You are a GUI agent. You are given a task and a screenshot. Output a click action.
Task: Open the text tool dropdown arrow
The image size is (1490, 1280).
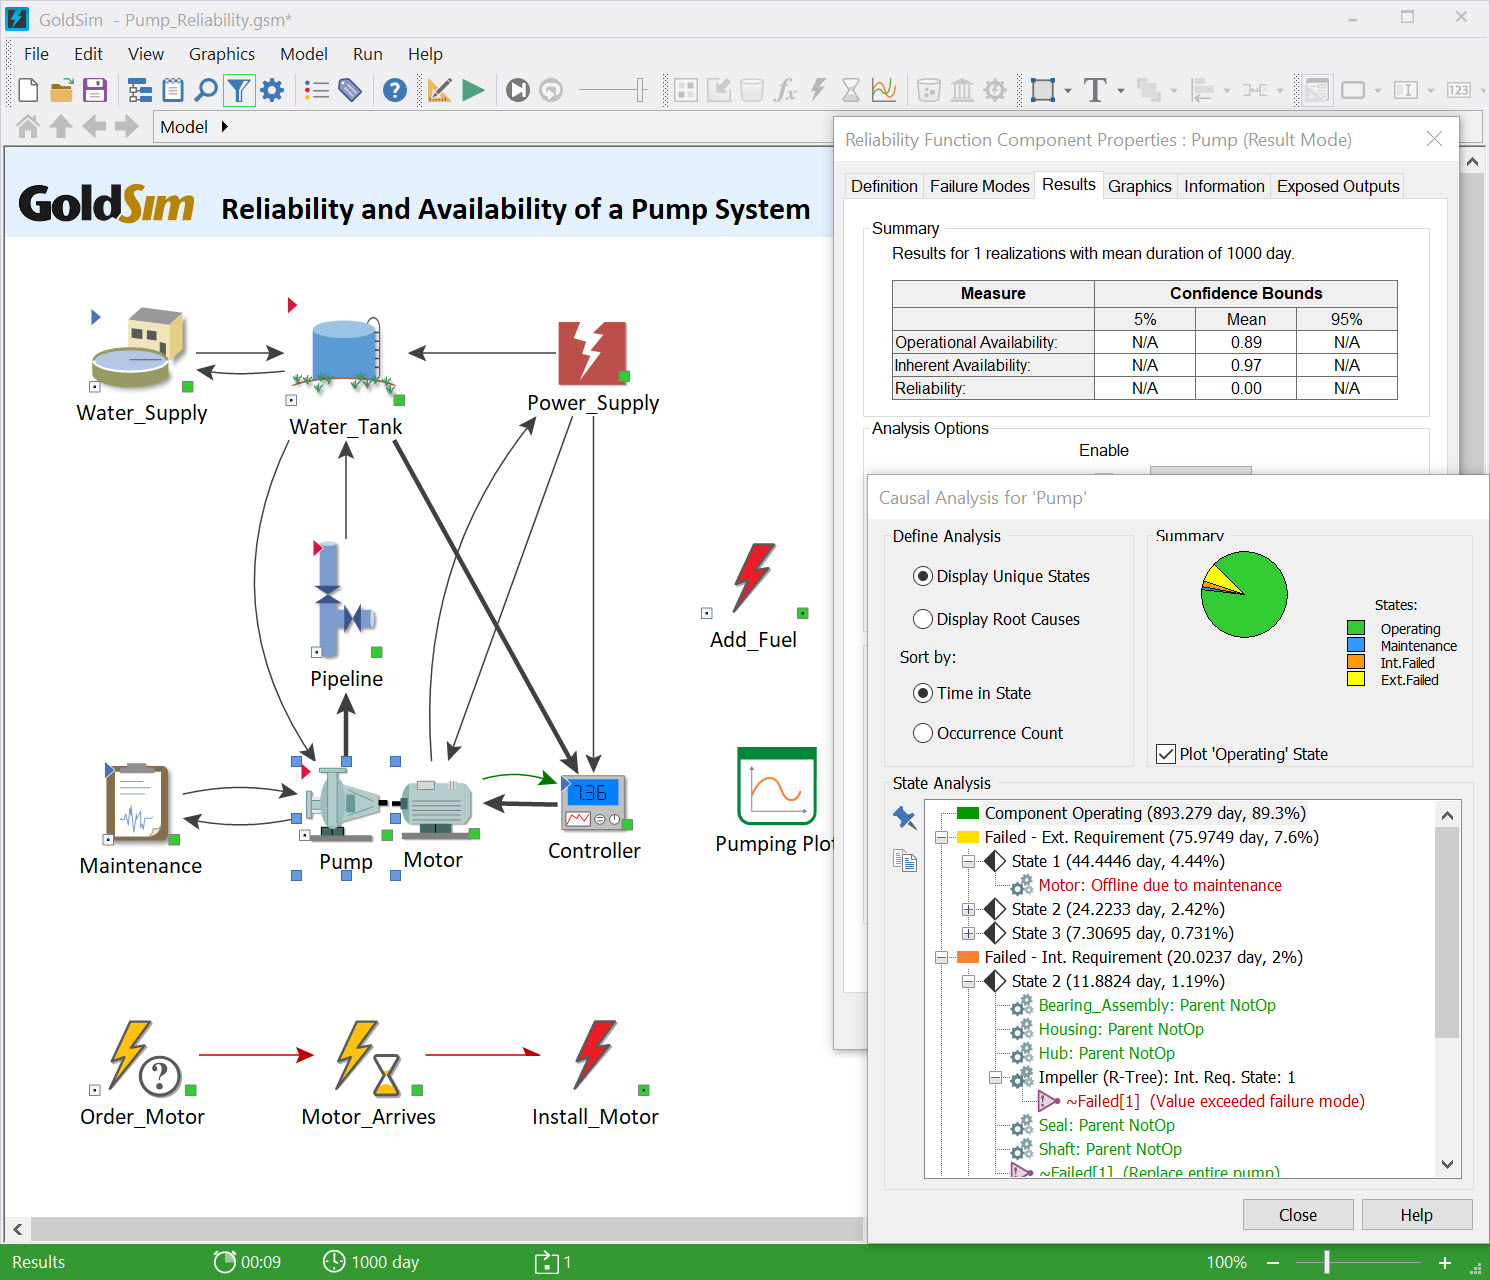pos(1120,91)
